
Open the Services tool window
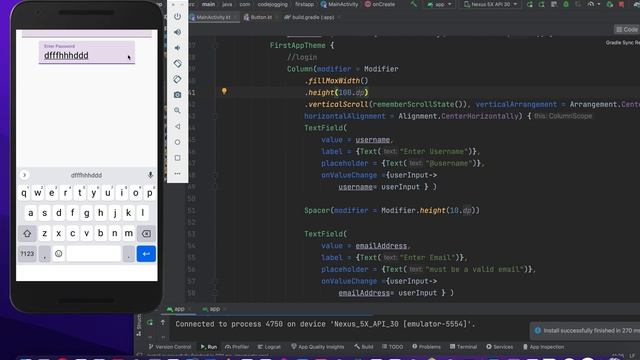(x=500, y=347)
